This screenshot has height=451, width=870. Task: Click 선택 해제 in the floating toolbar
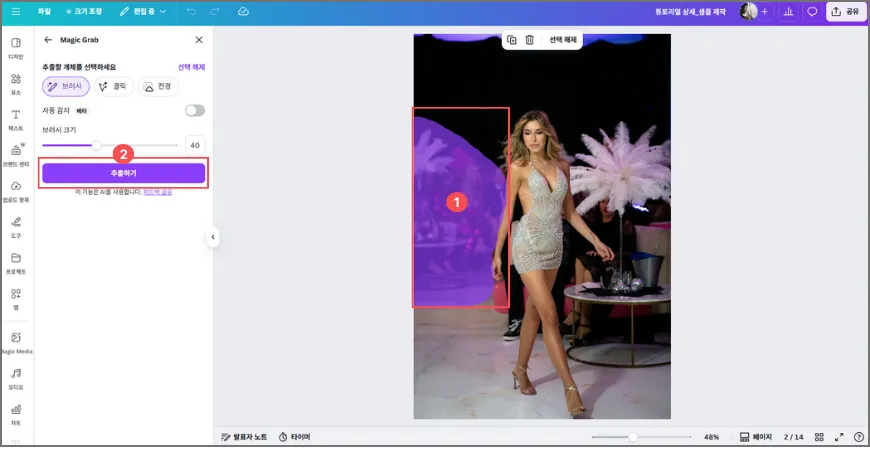[x=563, y=40]
